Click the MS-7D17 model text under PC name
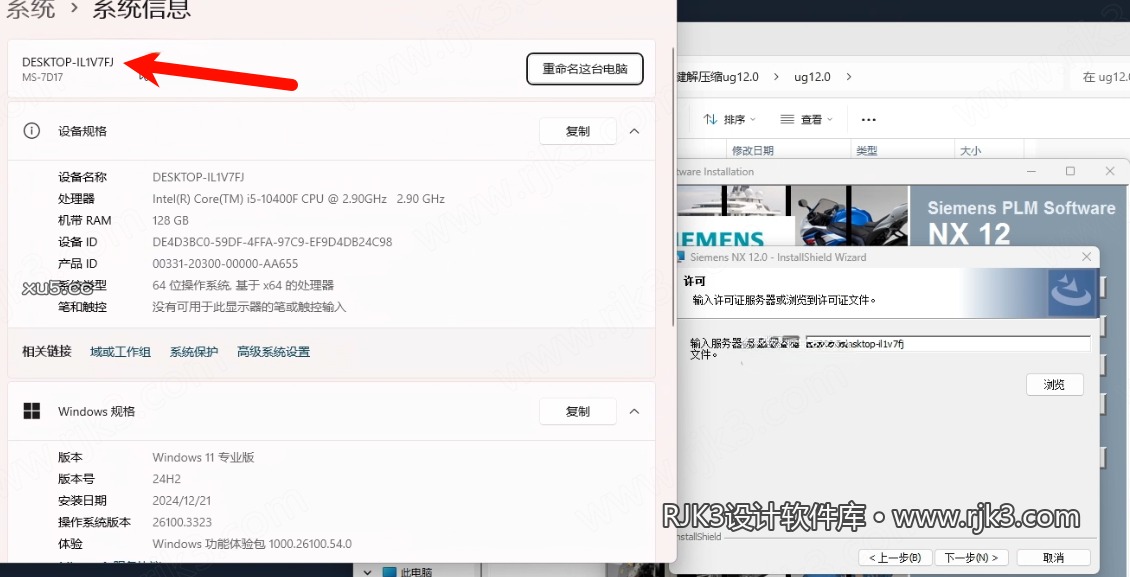 point(43,78)
